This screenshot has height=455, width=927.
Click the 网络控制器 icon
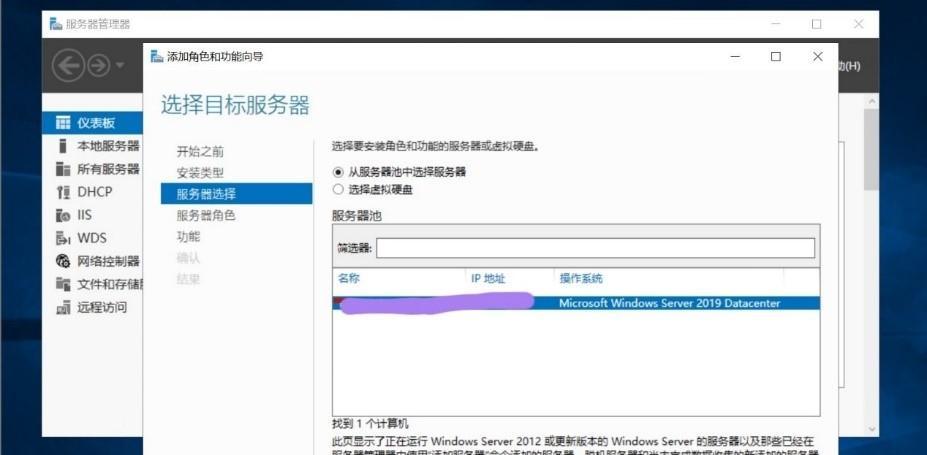[63, 261]
